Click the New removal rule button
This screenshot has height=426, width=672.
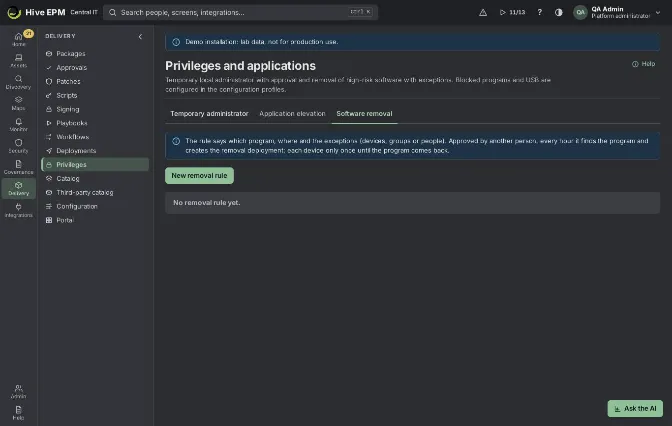click(199, 175)
